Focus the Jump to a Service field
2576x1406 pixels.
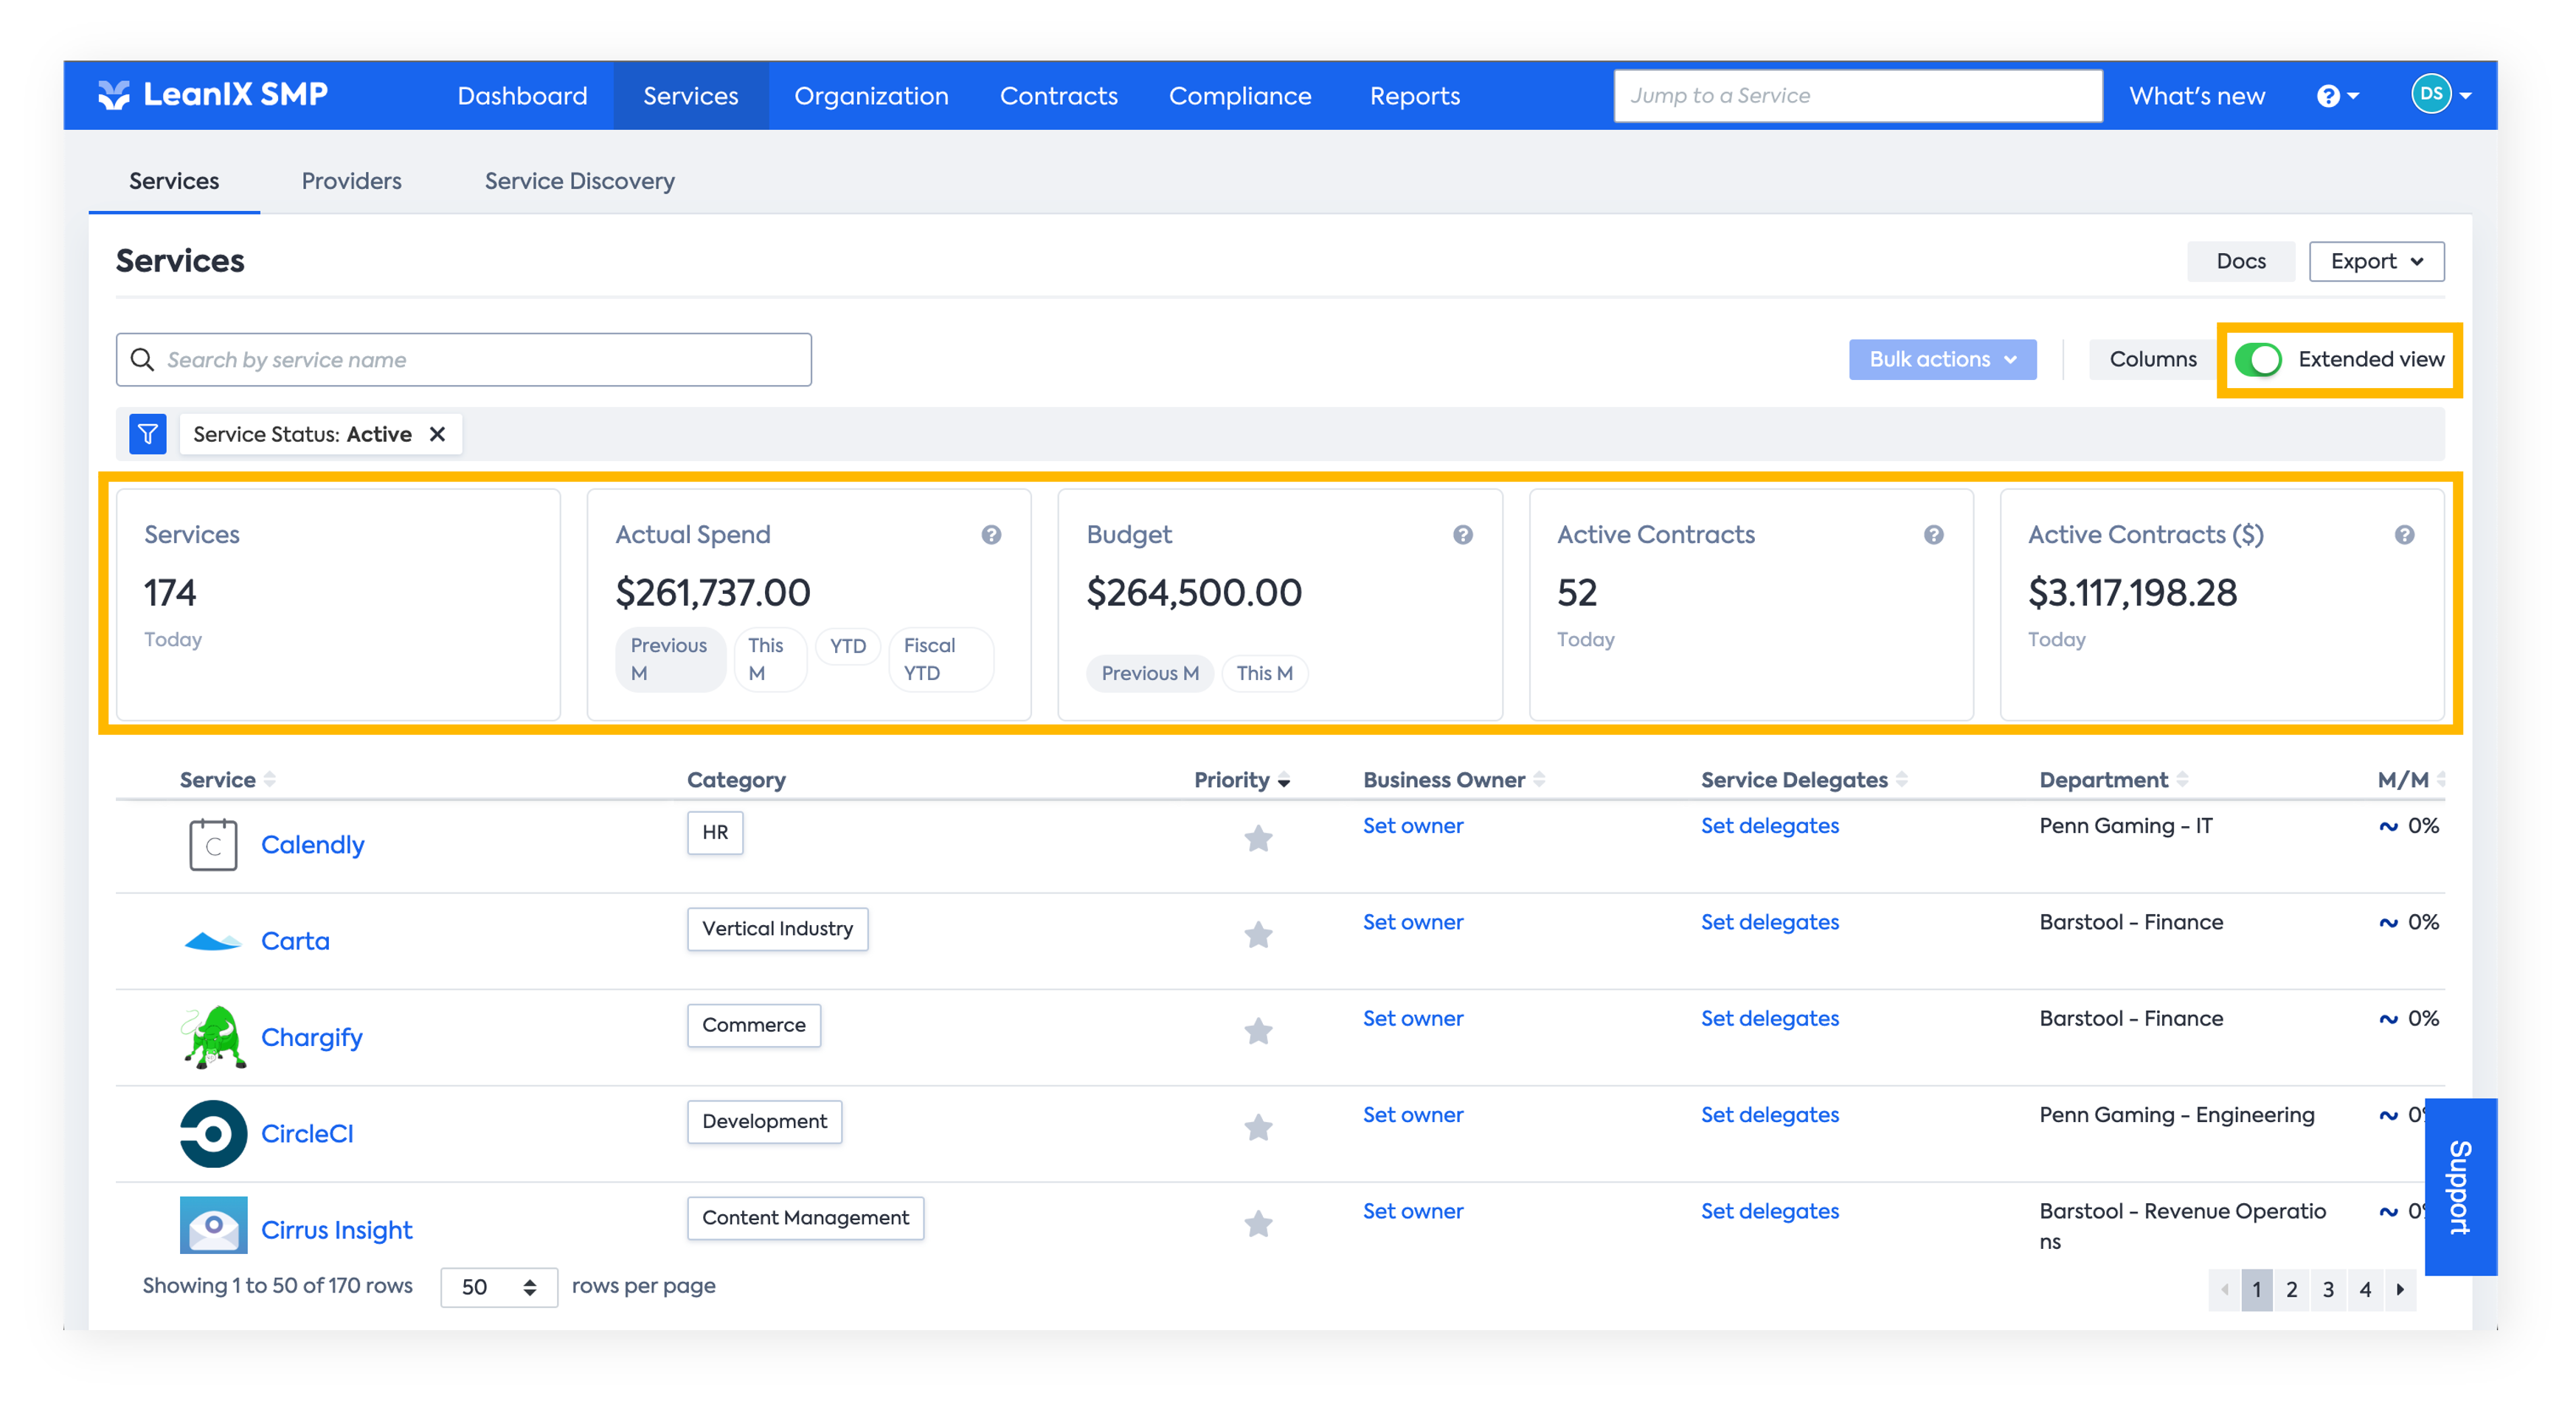[x=1857, y=96]
